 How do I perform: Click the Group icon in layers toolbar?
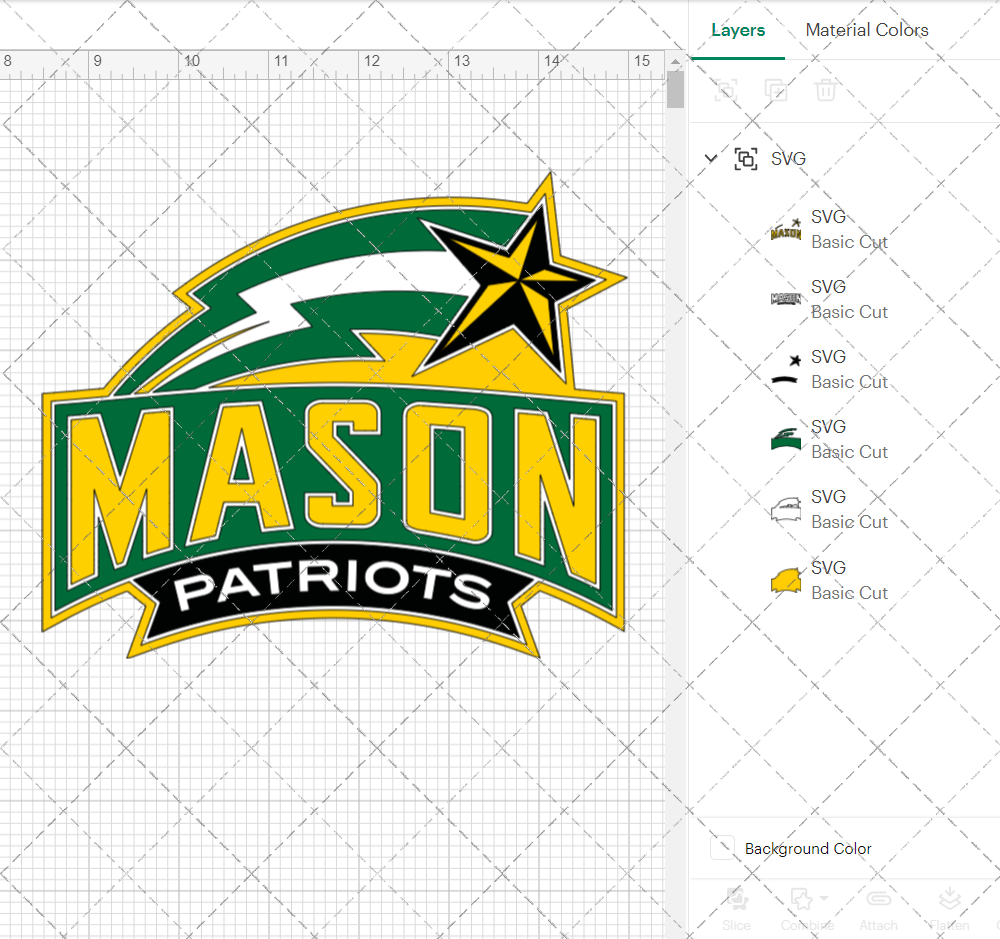point(726,90)
